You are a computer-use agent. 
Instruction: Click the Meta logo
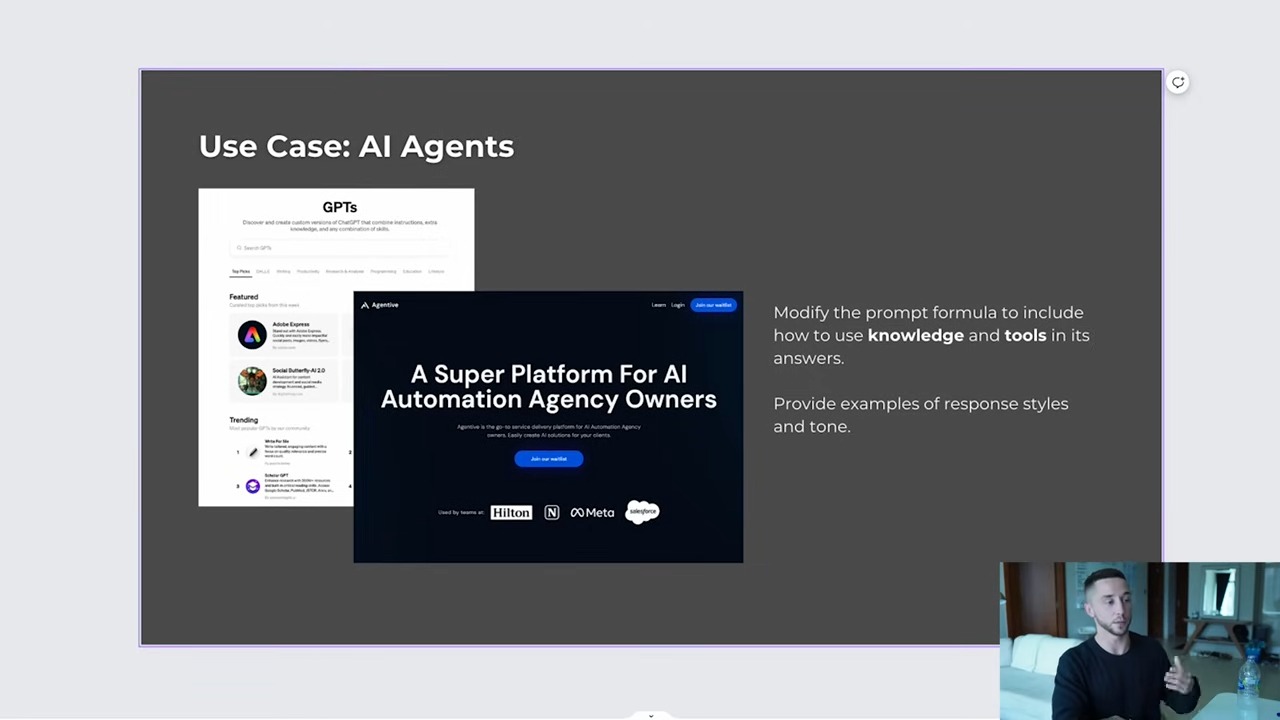pos(592,512)
